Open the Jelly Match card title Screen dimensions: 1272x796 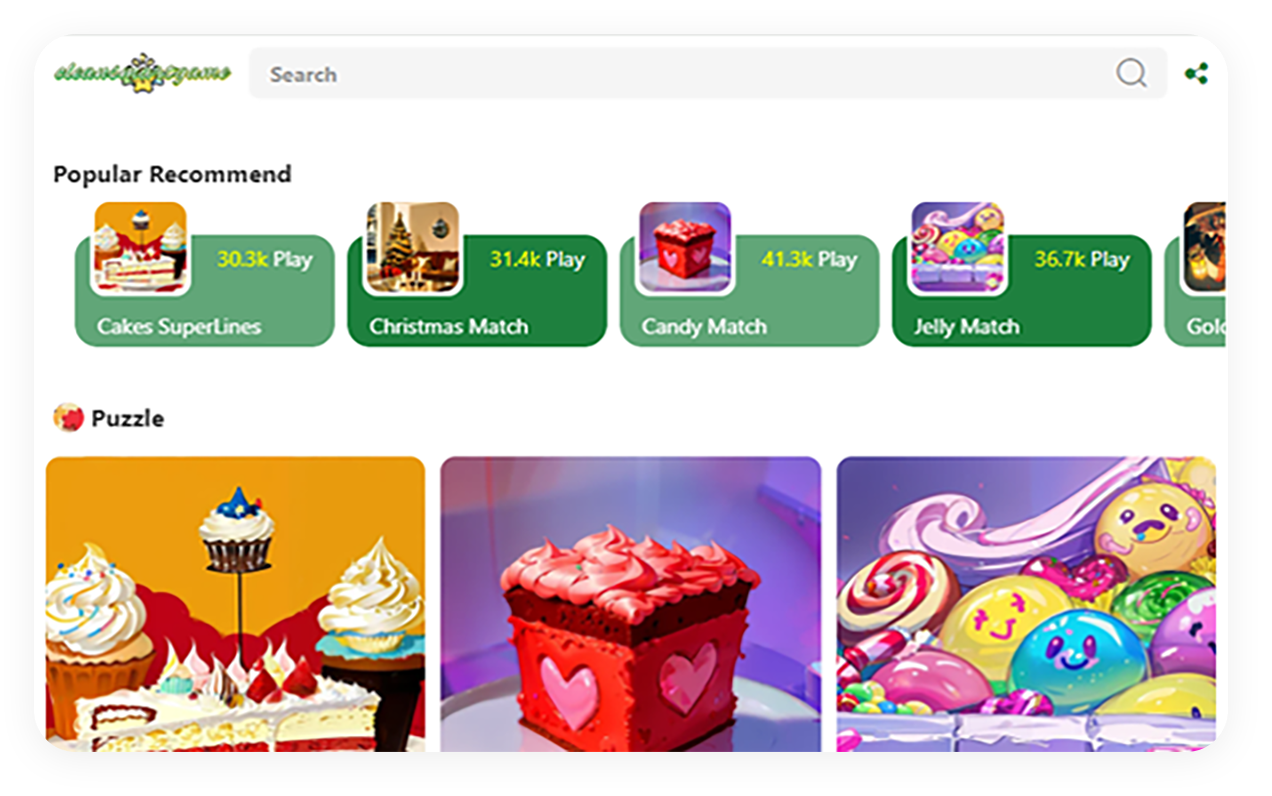pos(967,326)
